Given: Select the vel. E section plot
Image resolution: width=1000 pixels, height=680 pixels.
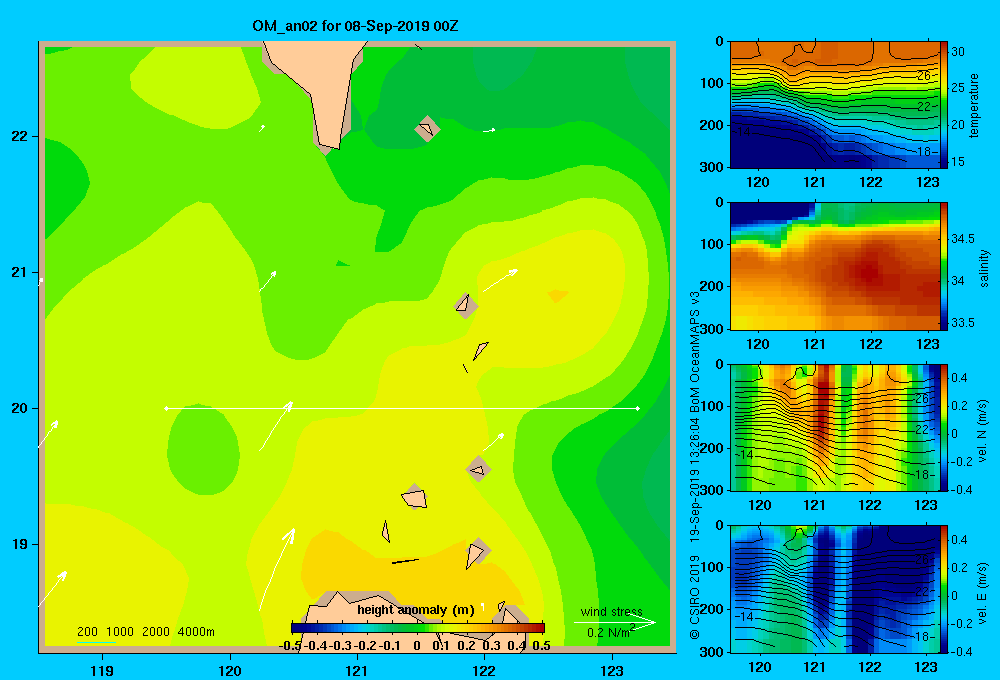Looking at the screenshot, I should pos(834,589).
